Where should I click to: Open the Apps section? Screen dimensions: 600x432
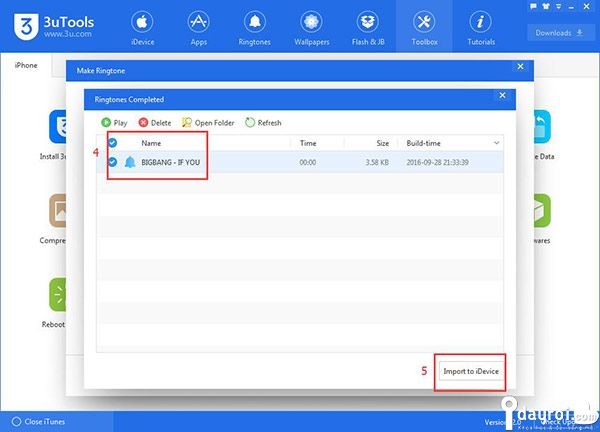click(197, 29)
